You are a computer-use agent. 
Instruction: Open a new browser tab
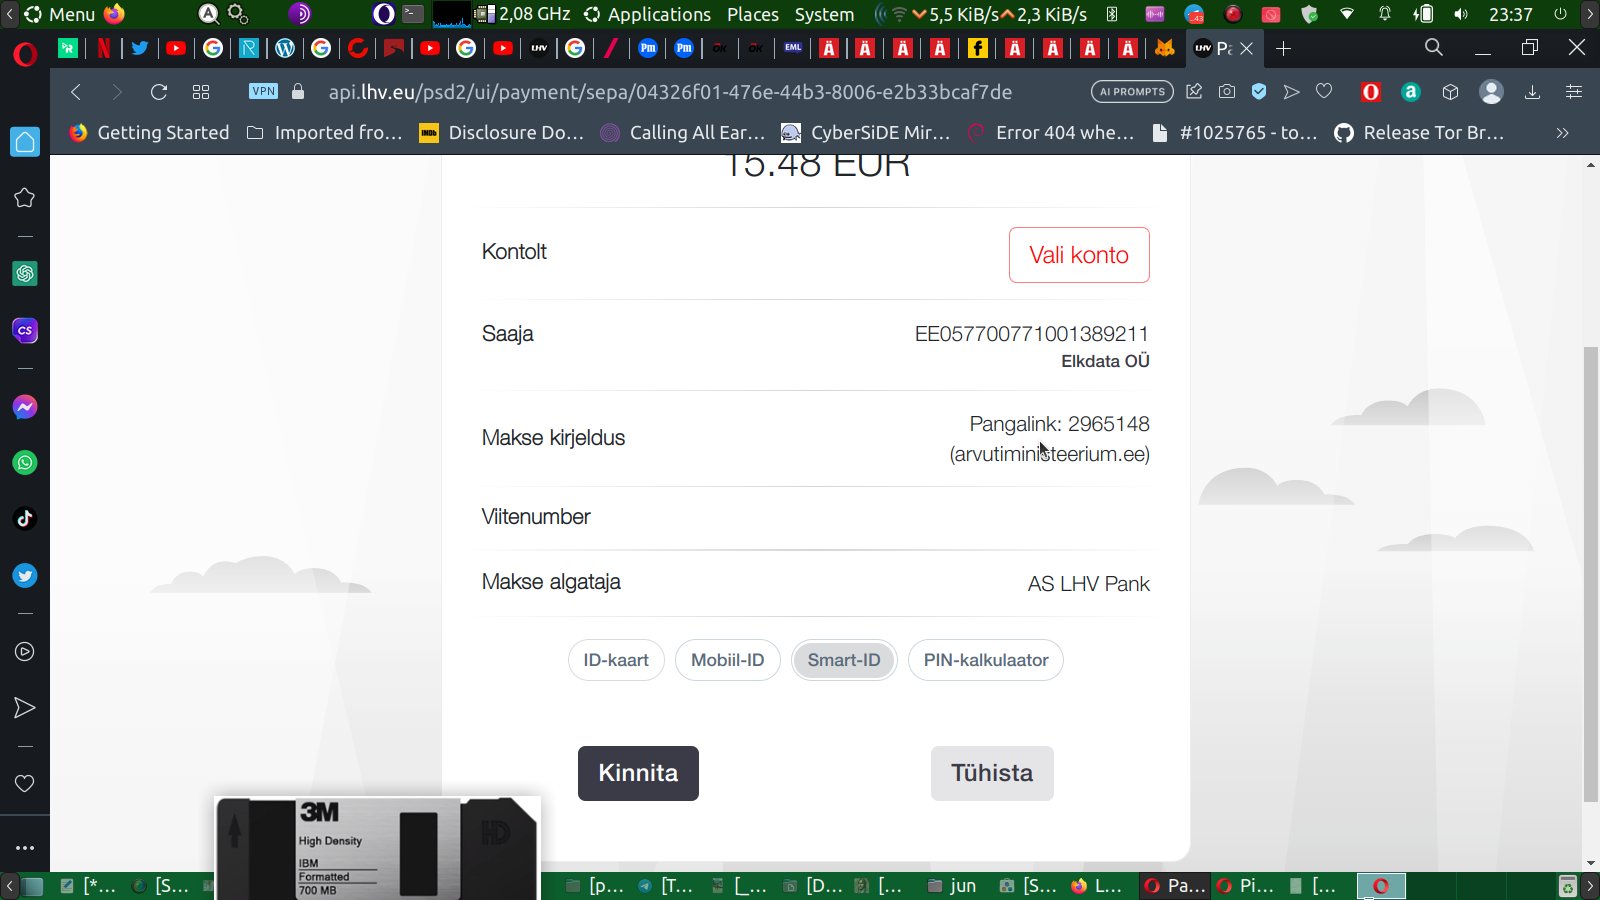[1284, 48]
